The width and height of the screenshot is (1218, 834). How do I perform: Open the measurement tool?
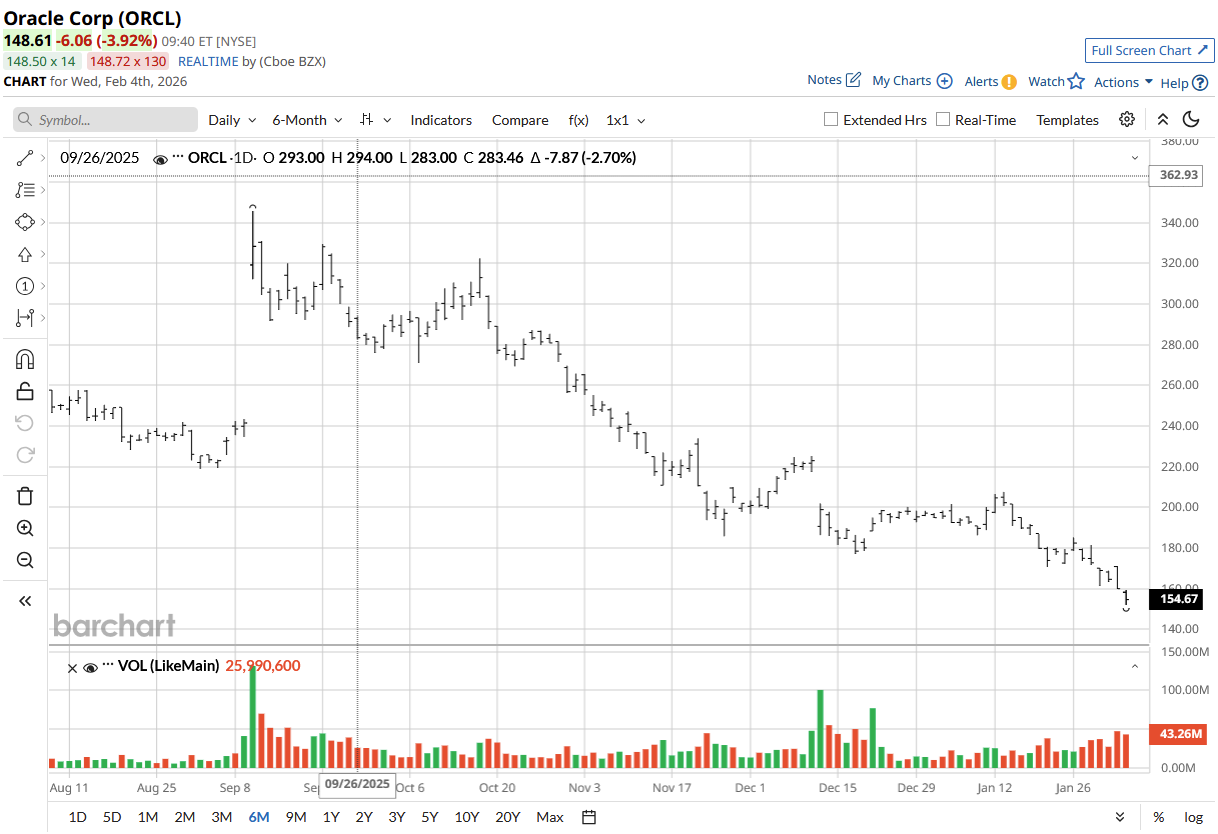pos(25,318)
